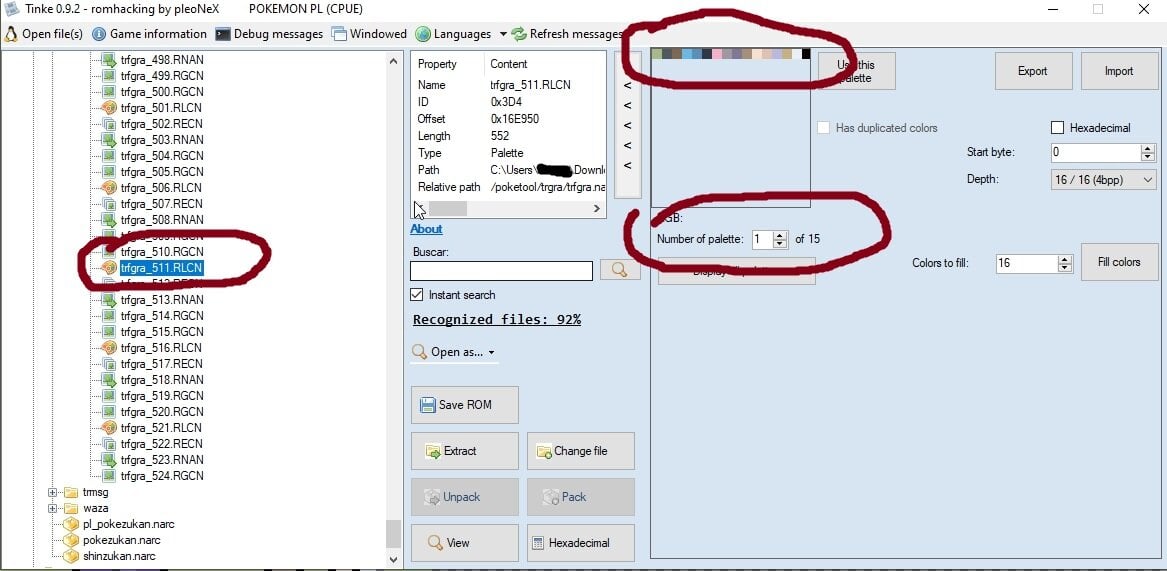Screen dimensions: 1167x571
Task: Click black swatch at palette row end
Action: (806, 54)
